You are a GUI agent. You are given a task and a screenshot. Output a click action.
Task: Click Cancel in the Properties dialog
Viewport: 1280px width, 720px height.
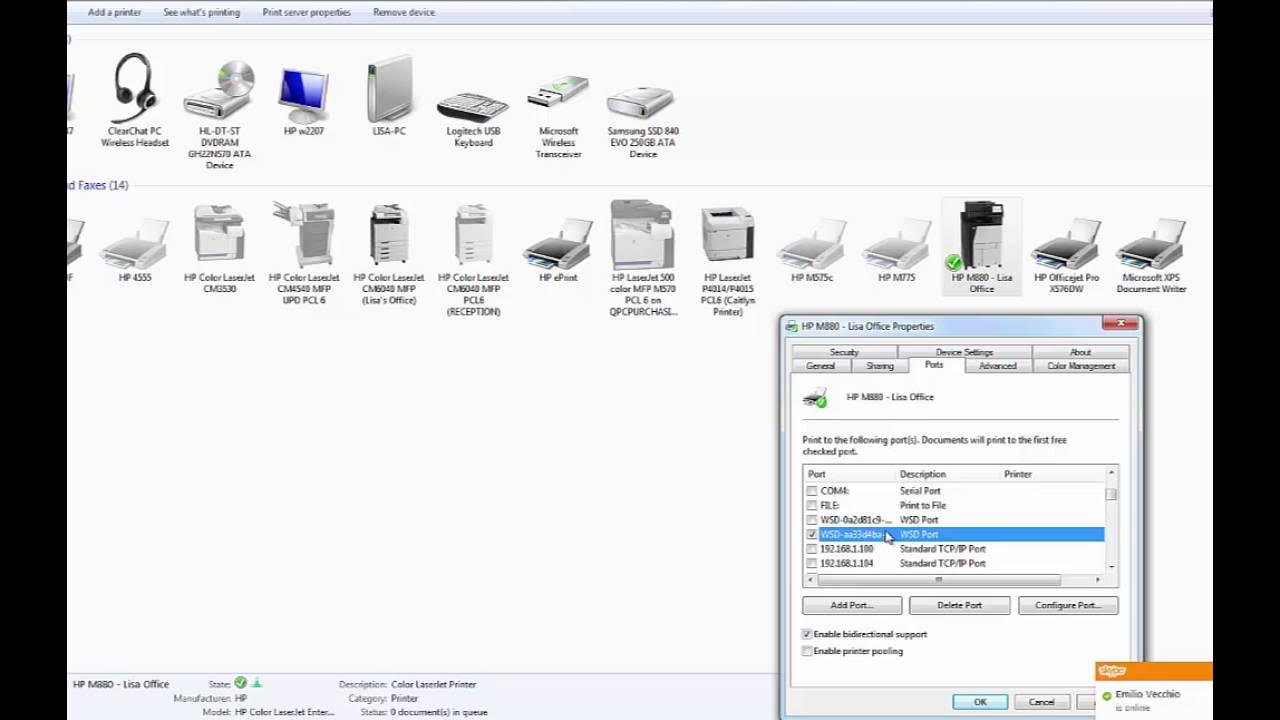[1041, 702]
